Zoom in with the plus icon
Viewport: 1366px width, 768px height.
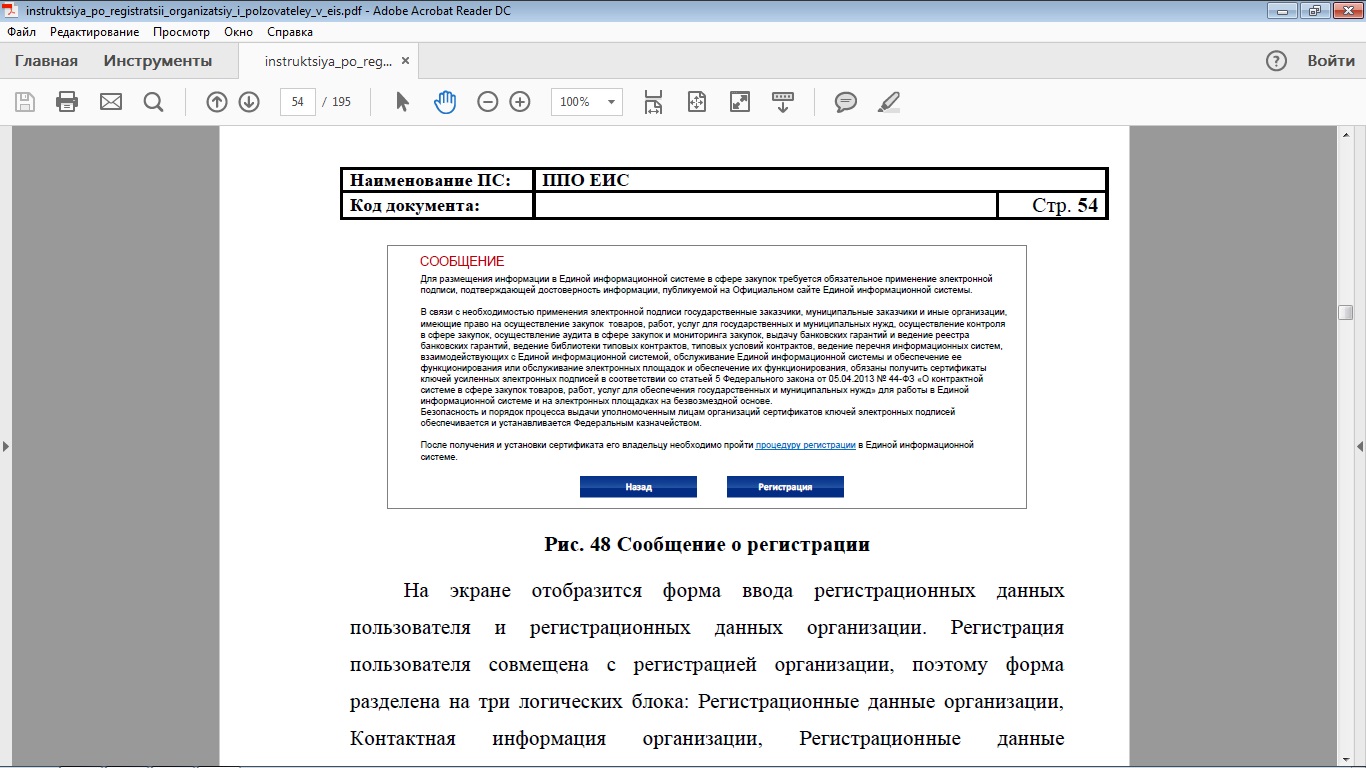(520, 102)
